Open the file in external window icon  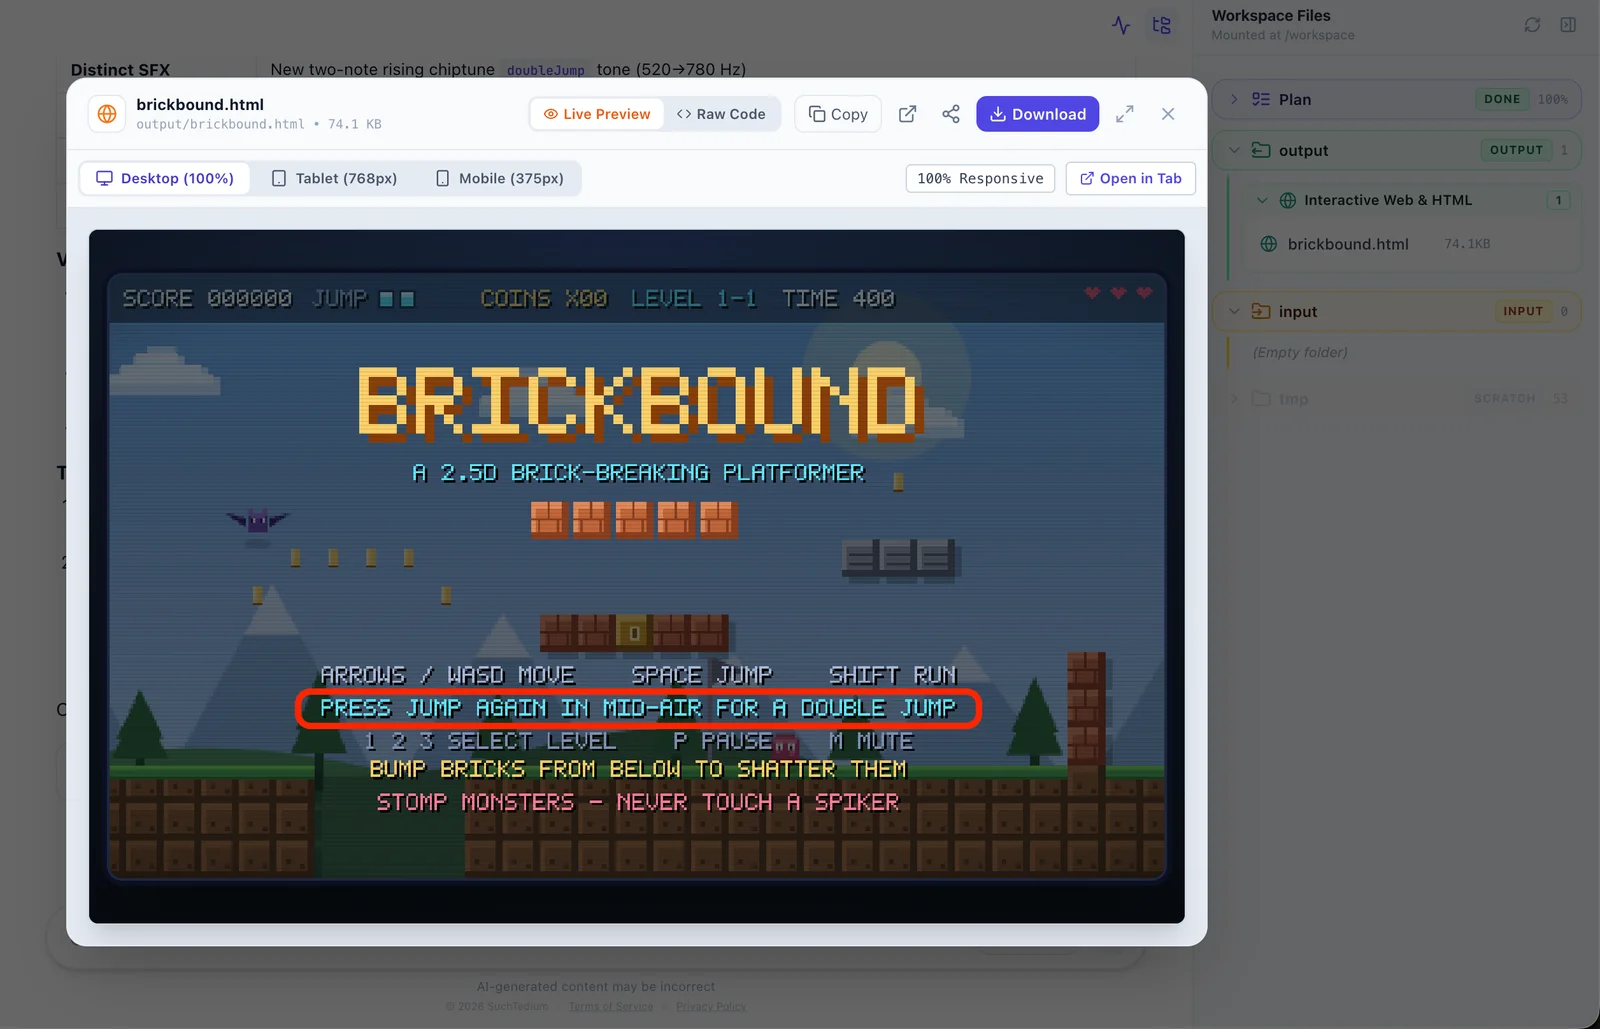[x=907, y=114]
